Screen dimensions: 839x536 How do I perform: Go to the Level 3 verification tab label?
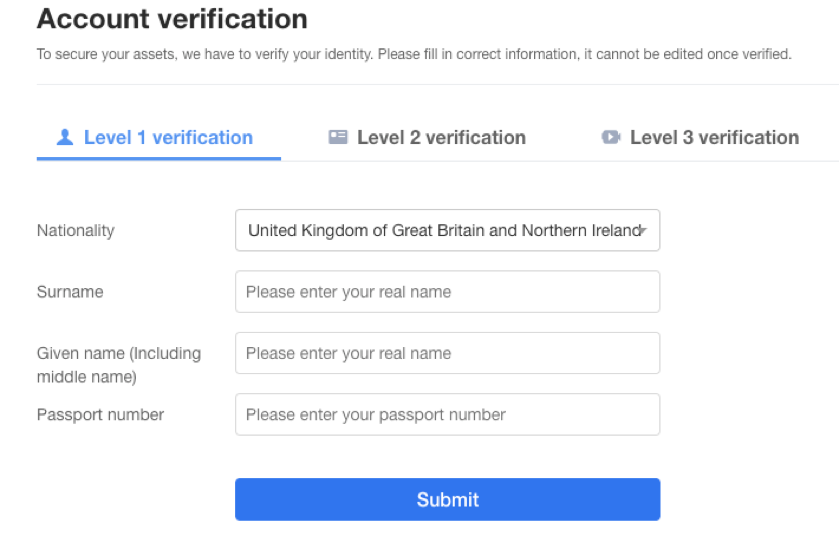[x=714, y=137]
